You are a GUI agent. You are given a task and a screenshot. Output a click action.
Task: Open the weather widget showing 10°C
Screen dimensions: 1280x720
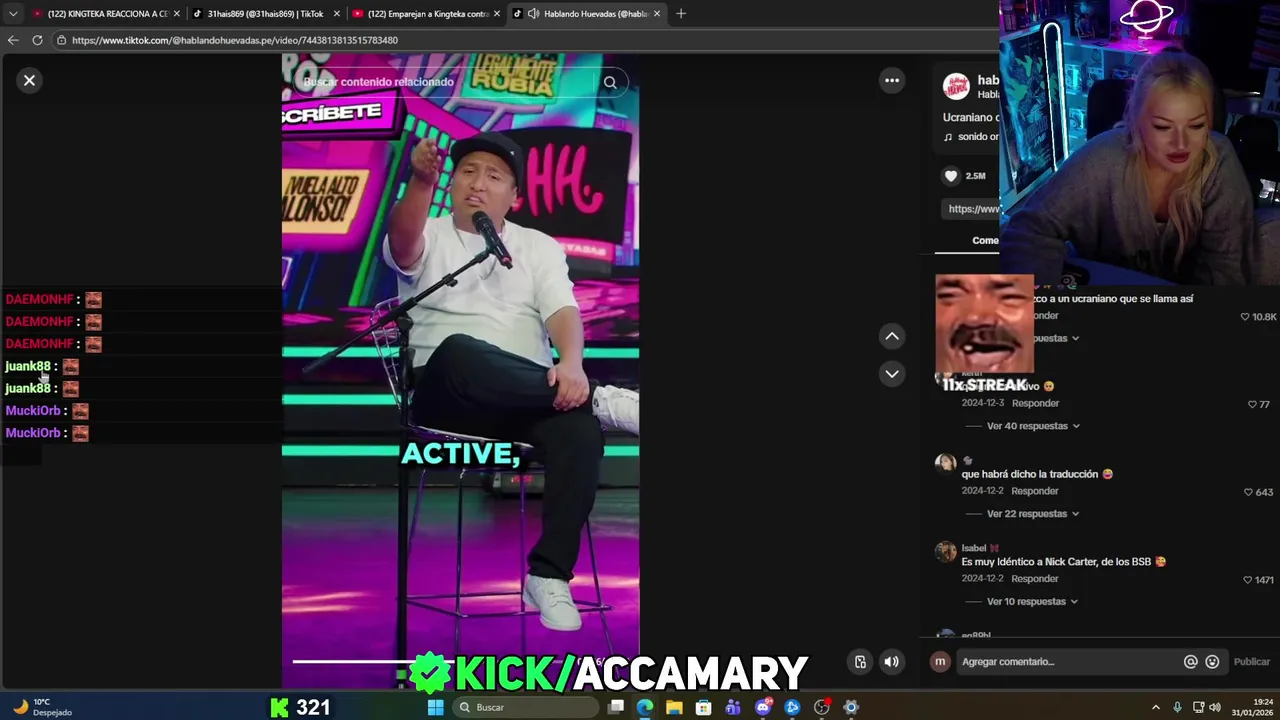click(40, 707)
